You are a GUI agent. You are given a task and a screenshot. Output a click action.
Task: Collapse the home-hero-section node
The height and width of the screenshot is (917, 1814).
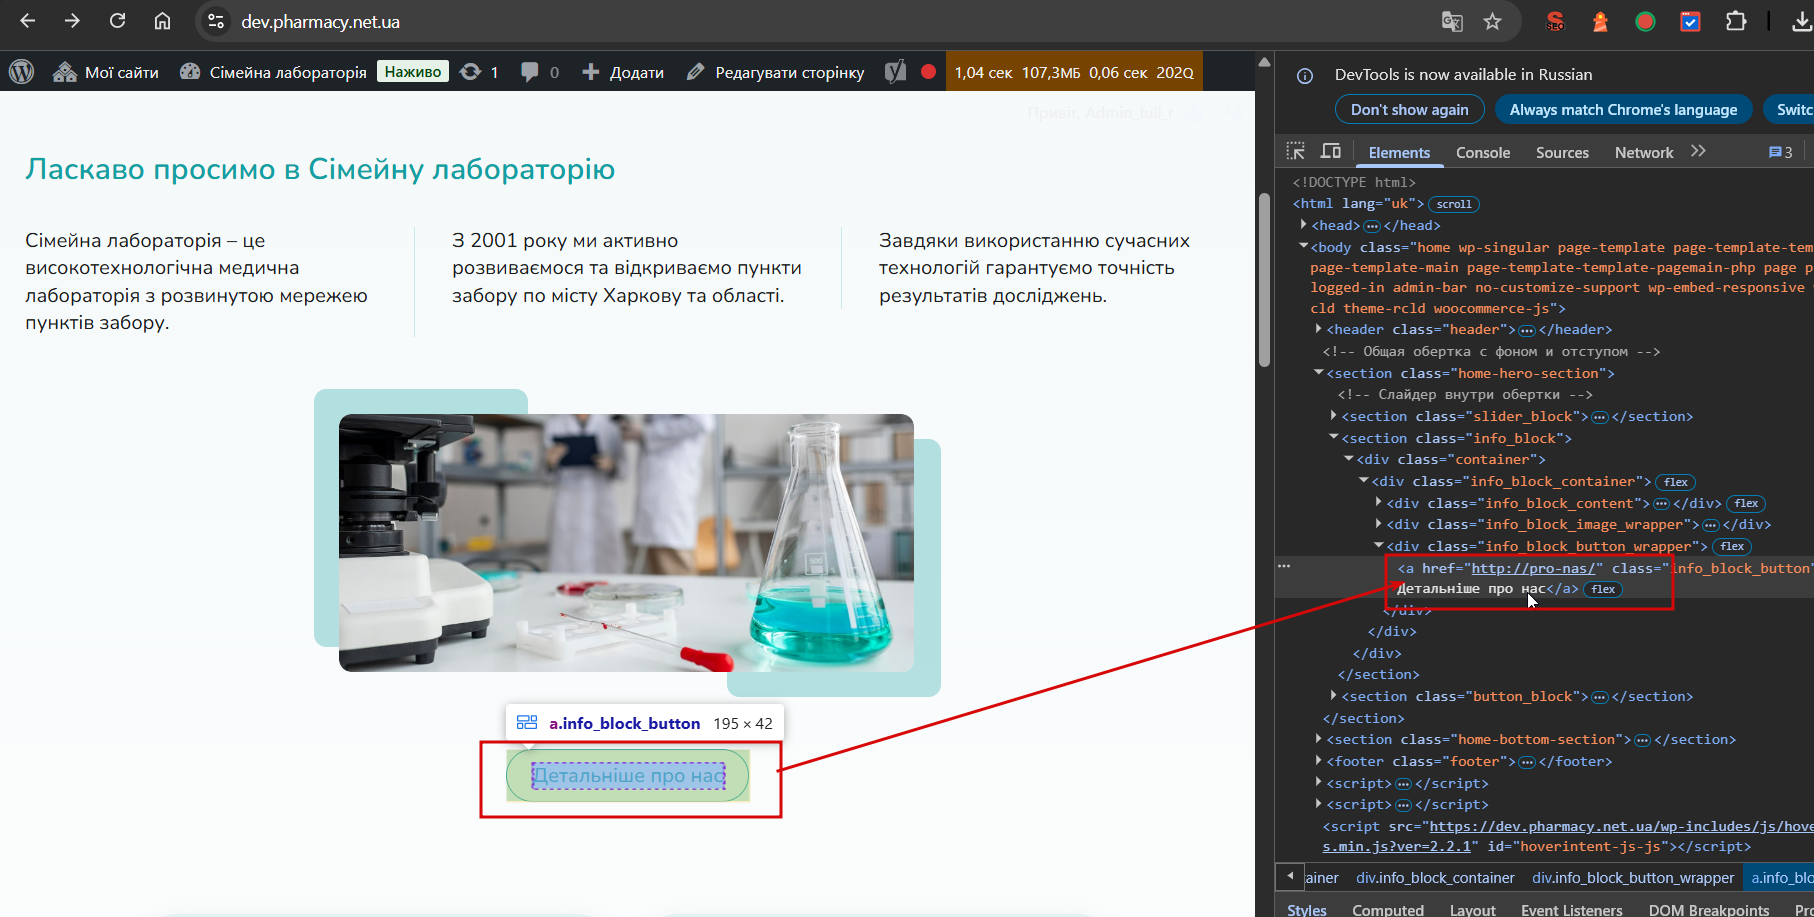[x=1318, y=373]
